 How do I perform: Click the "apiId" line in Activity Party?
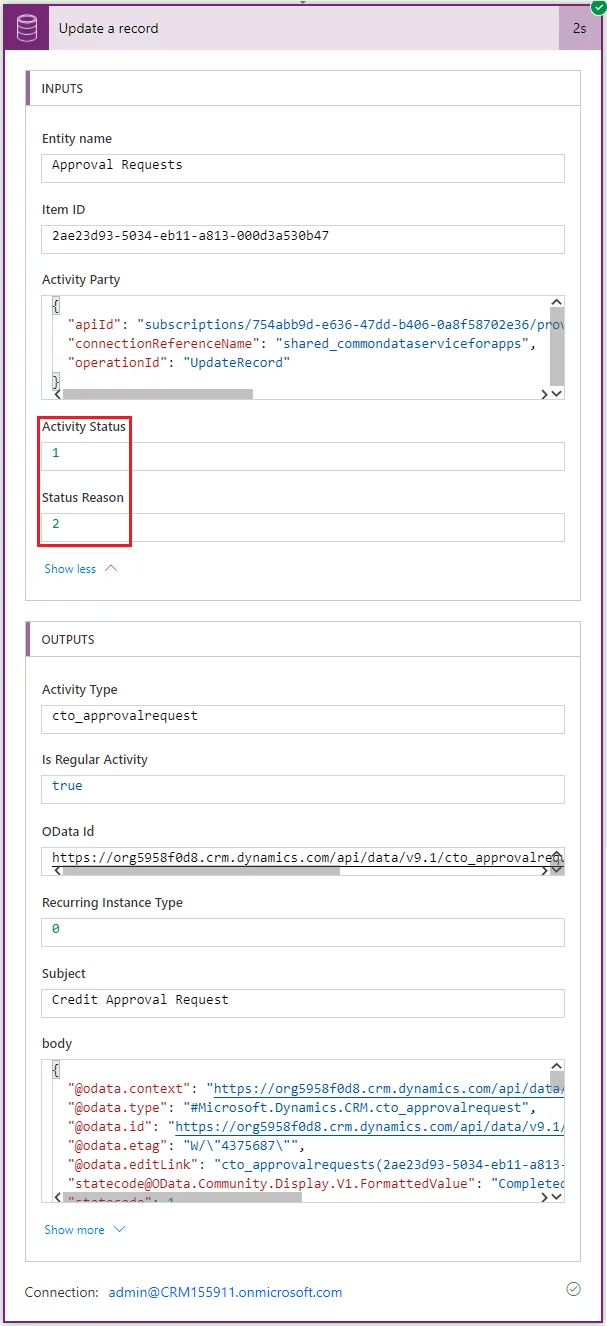coord(315,325)
